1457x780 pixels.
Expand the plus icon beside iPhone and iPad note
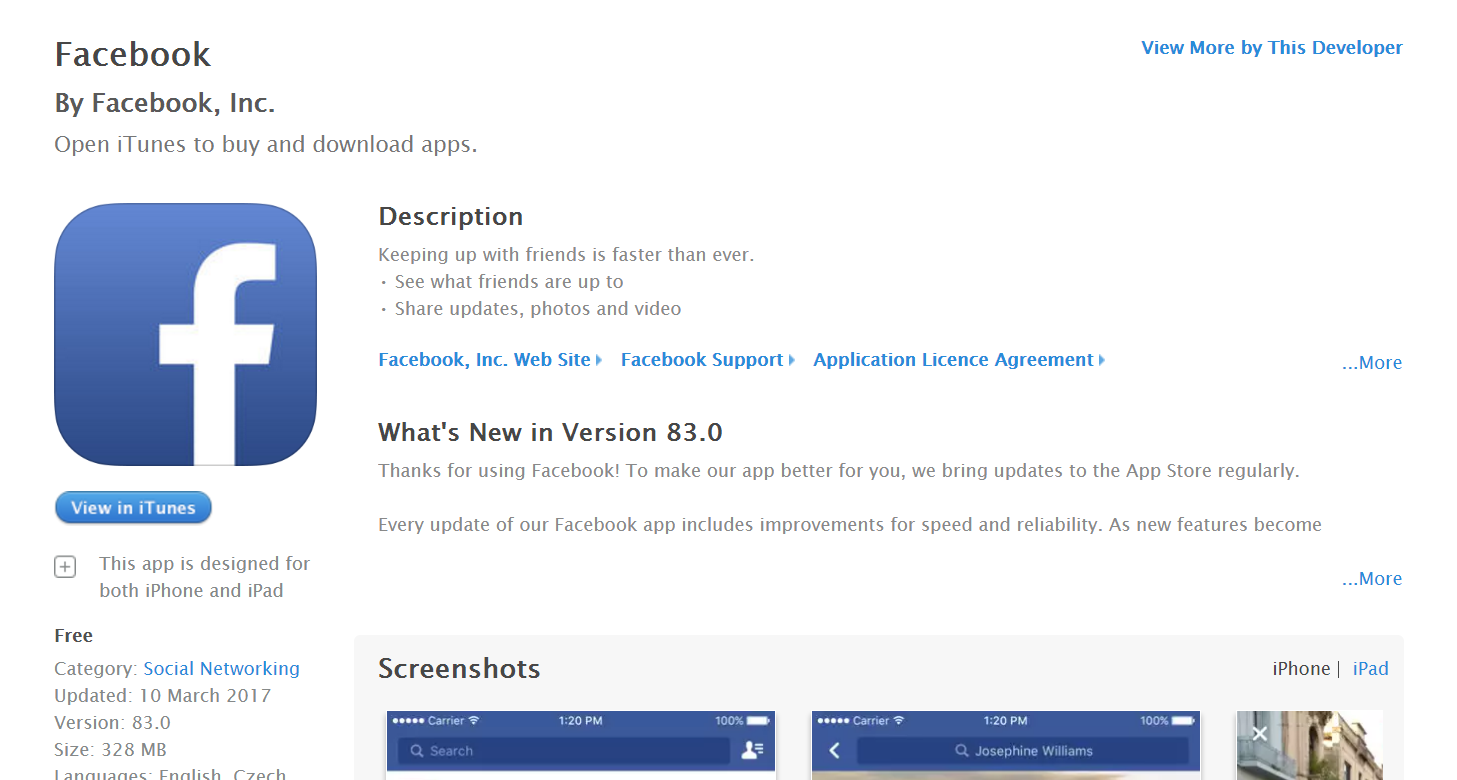point(65,567)
